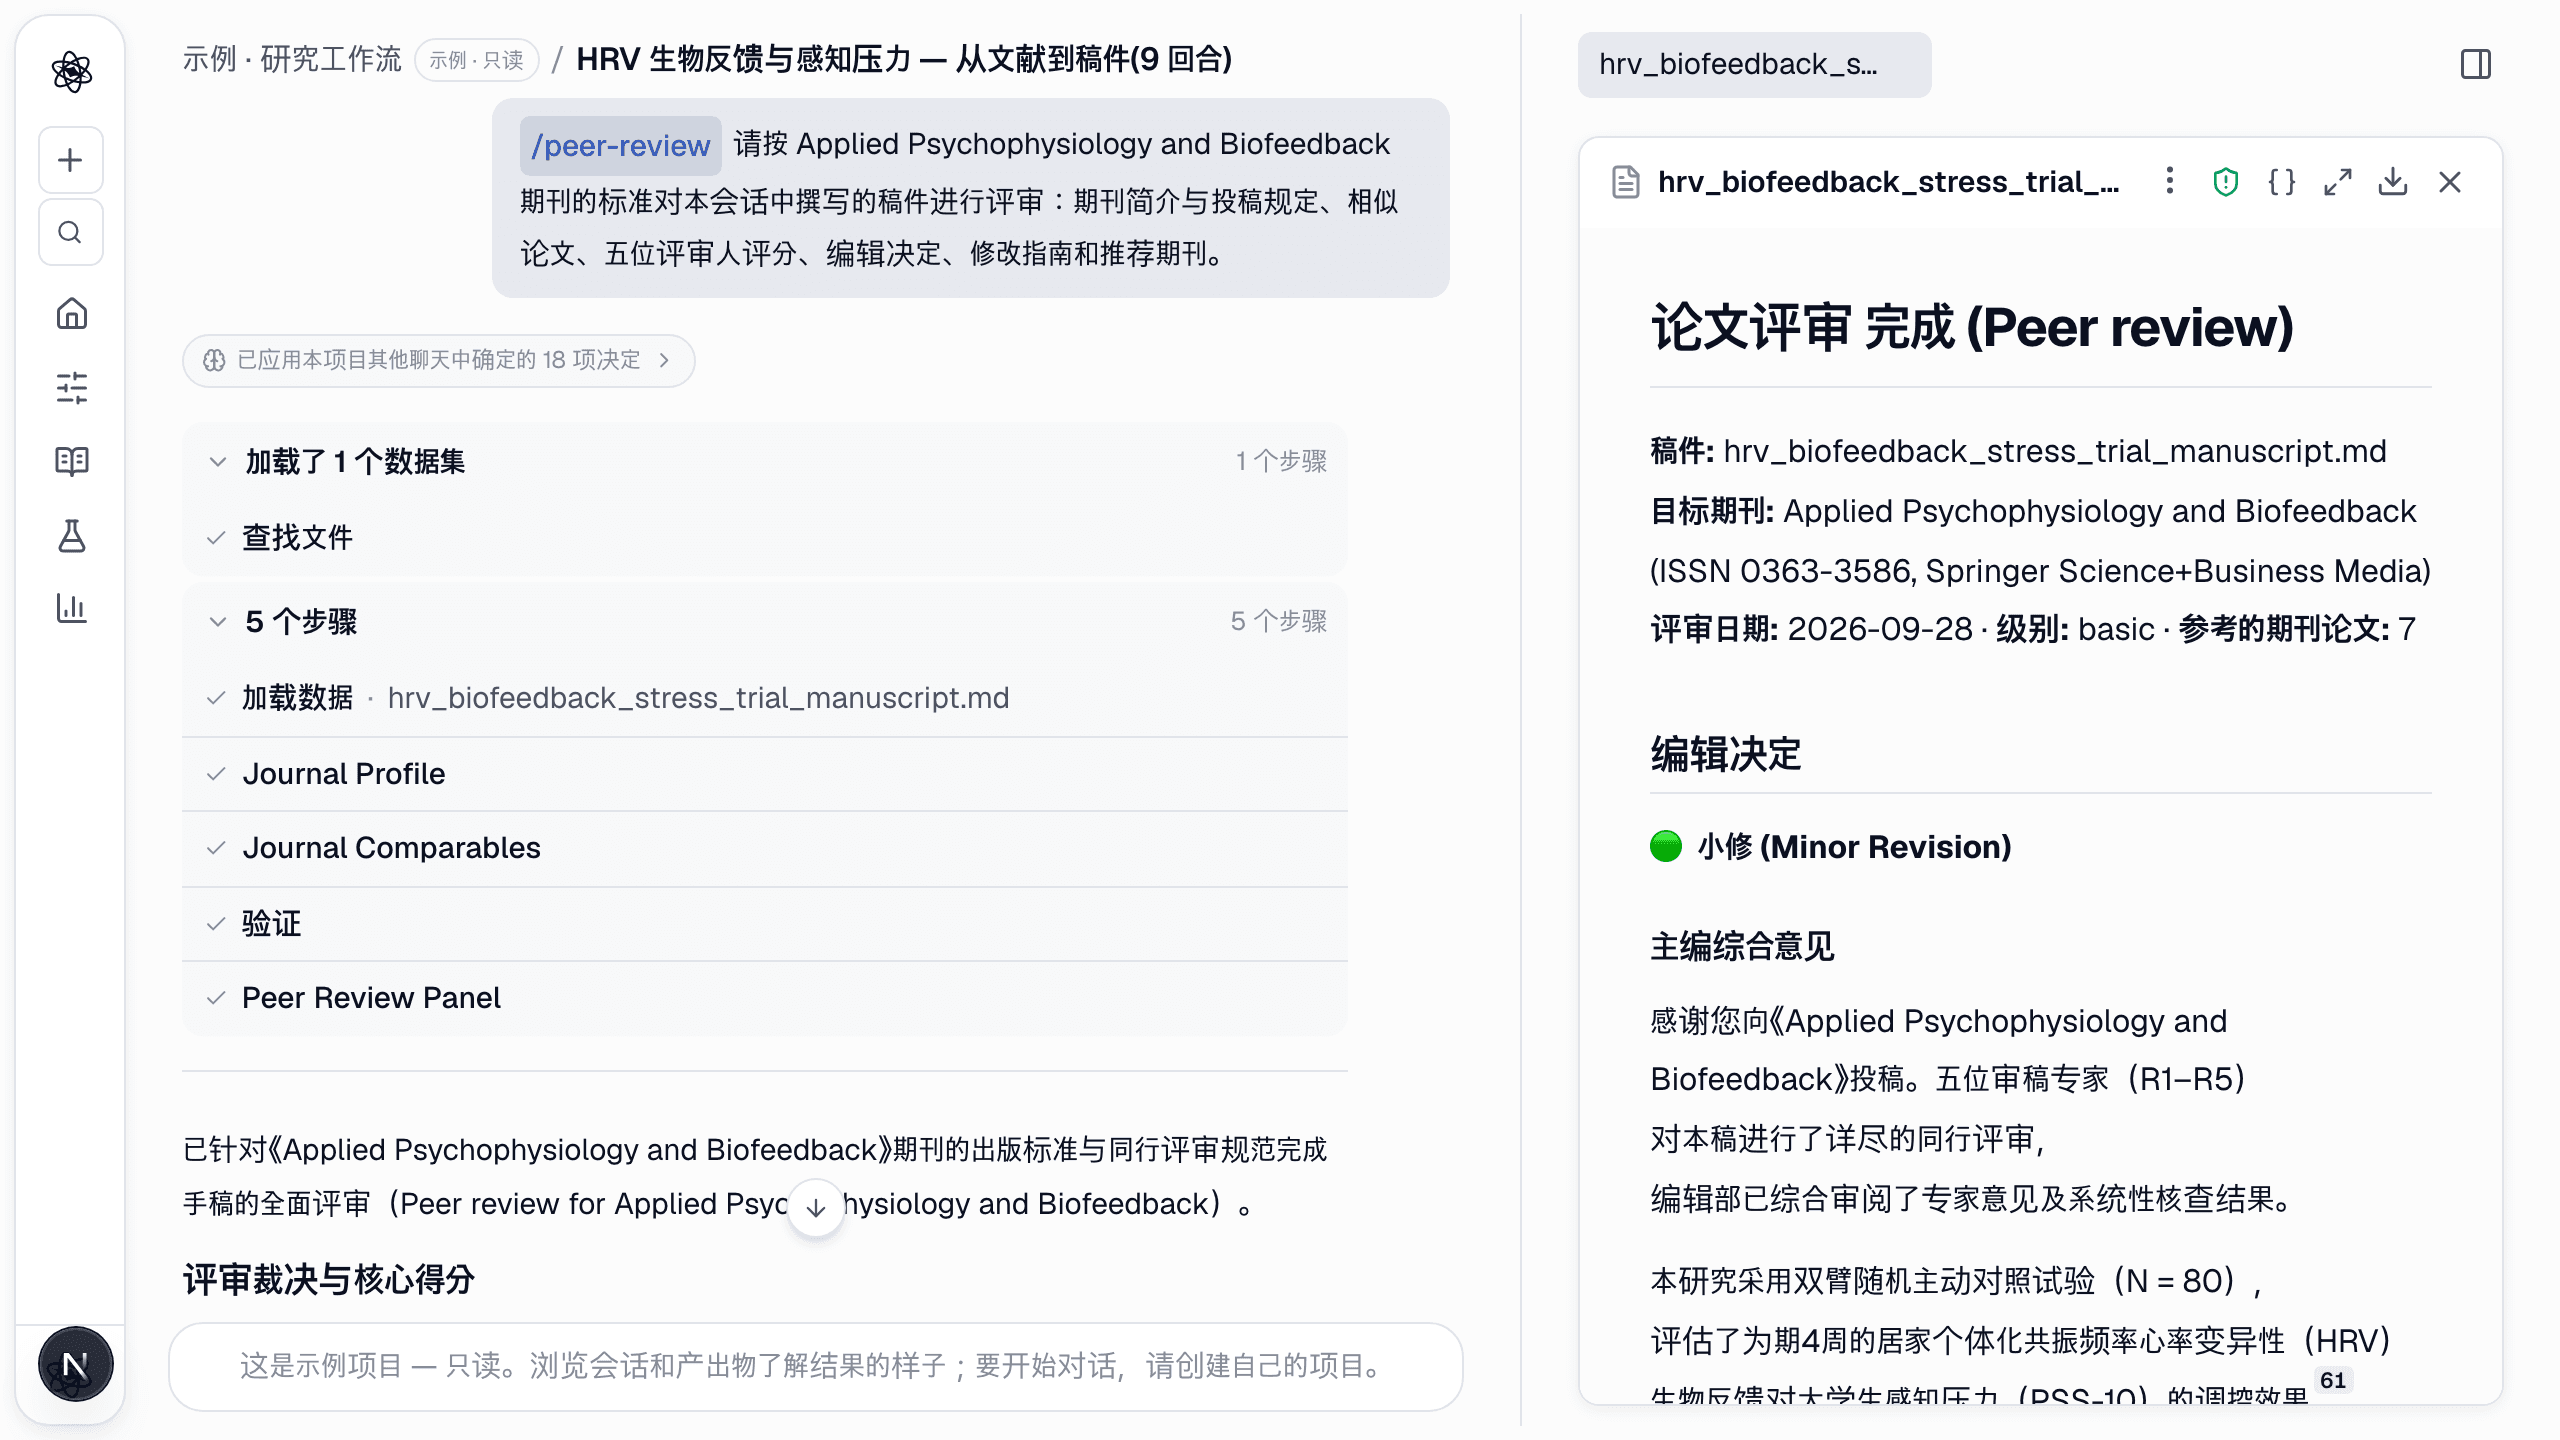Open the flask experiments icon
The width and height of the screenshot is (2560, 1440).
[x=71, y=536]
